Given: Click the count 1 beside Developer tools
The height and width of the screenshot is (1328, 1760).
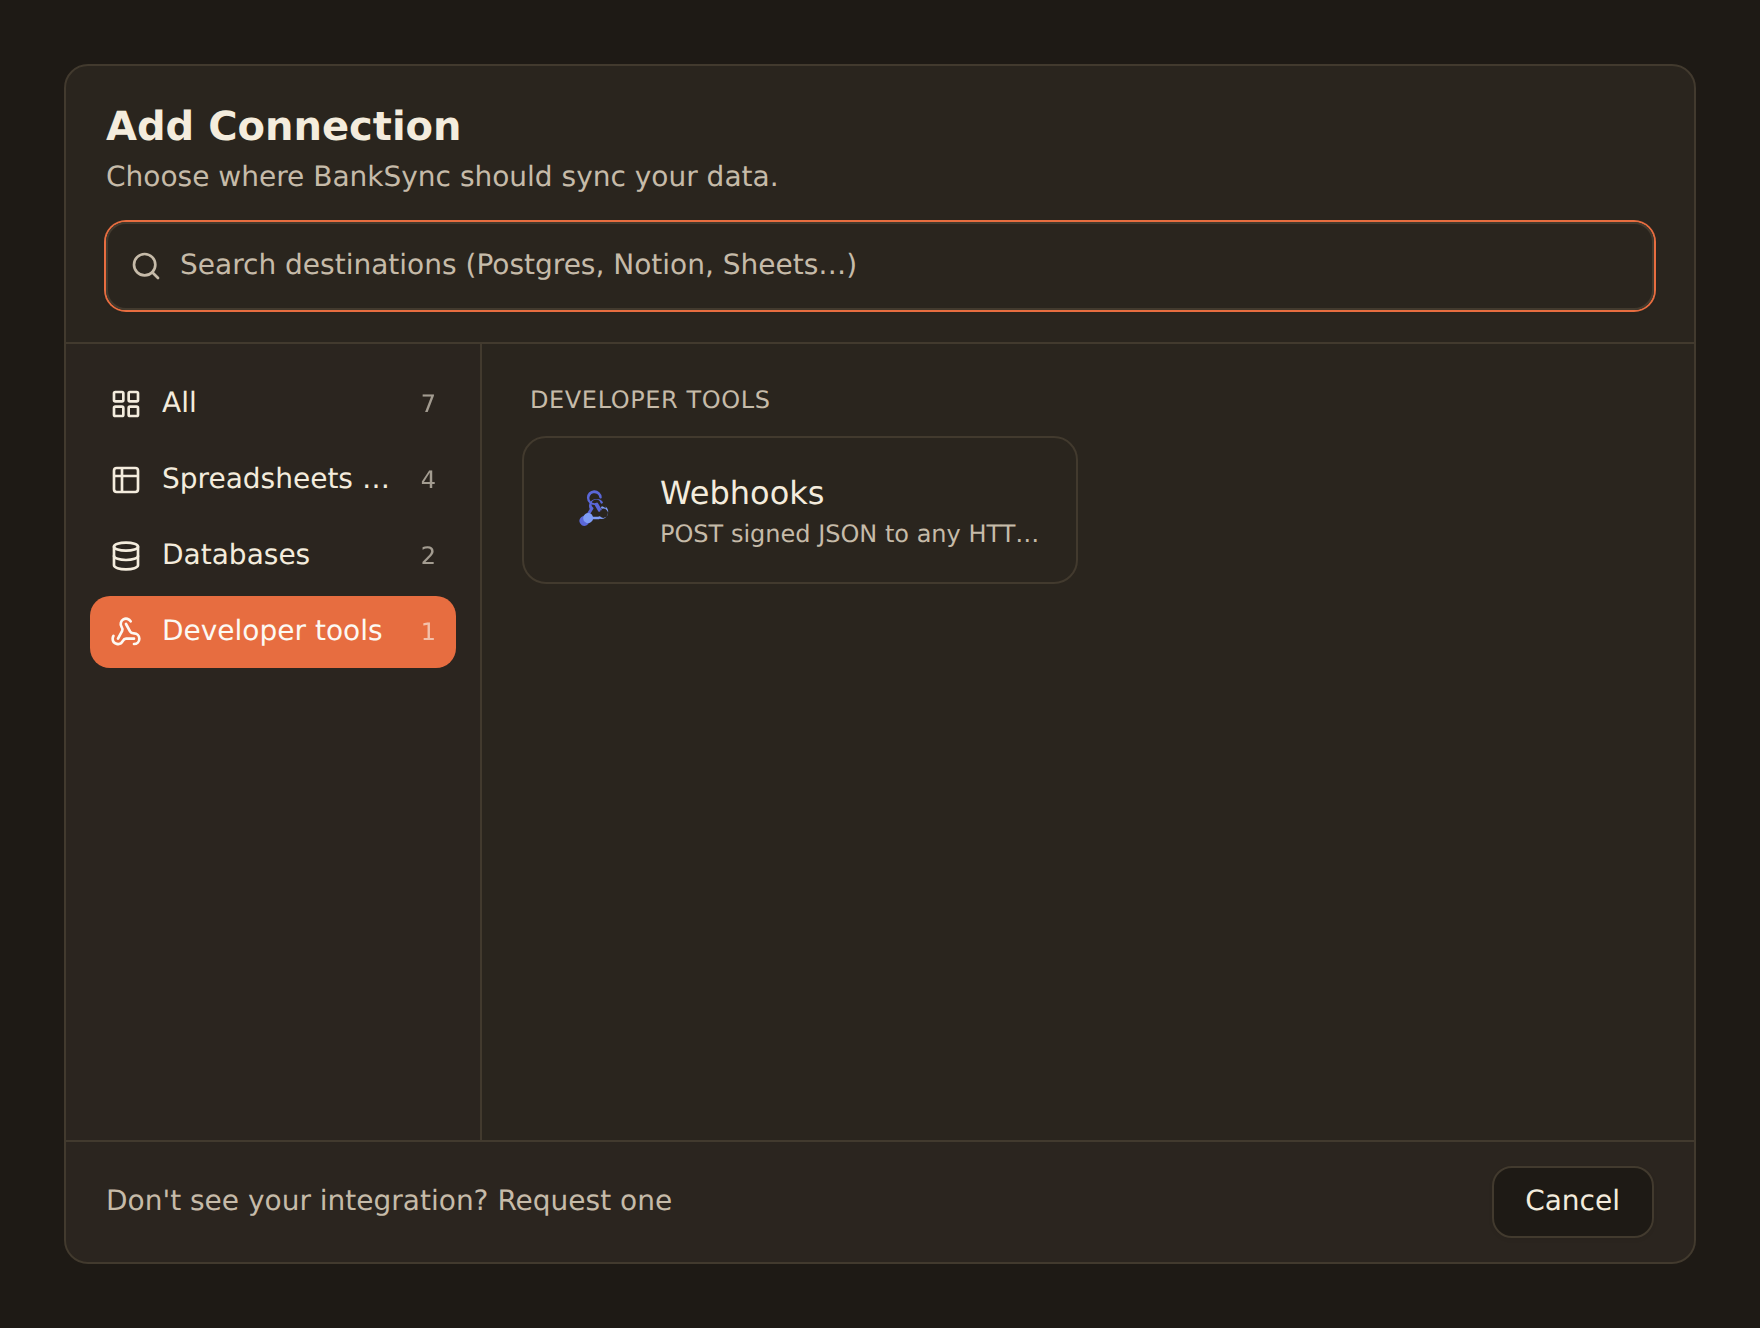Looking at the screenshot, I should pyautogui.click(x=428, y=631).
